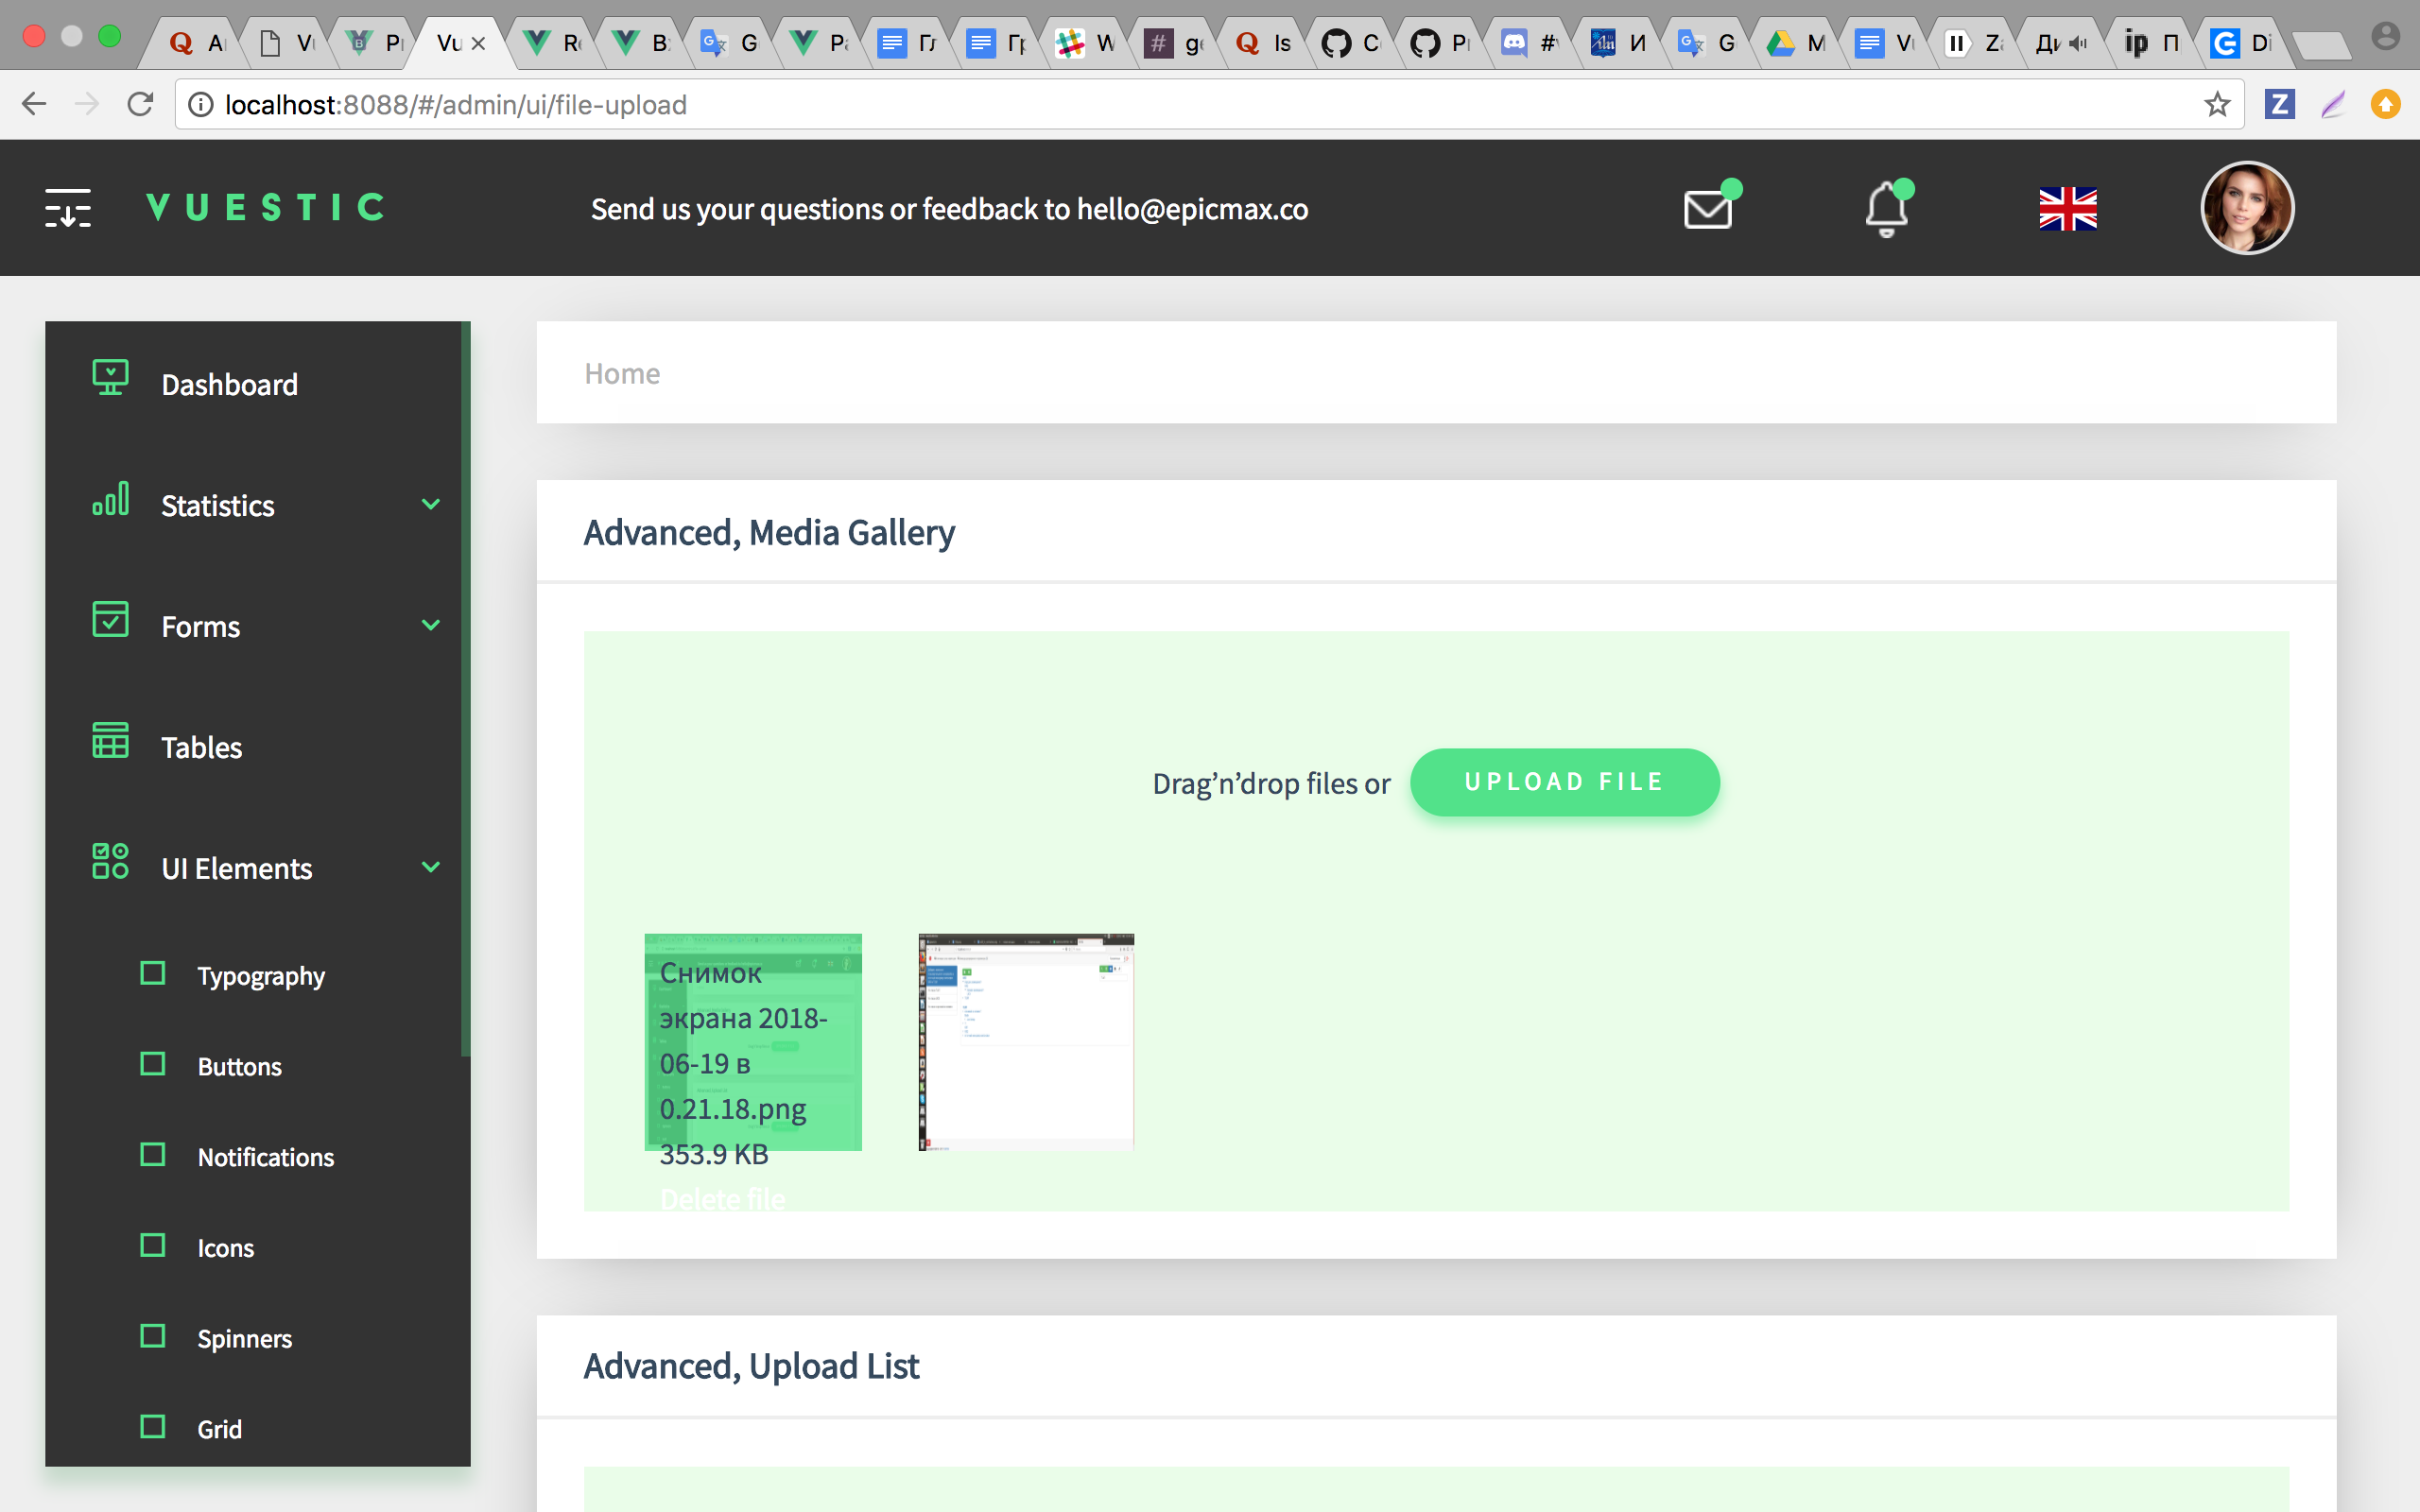Check alerts via the bell icon

click(1884, 207)
